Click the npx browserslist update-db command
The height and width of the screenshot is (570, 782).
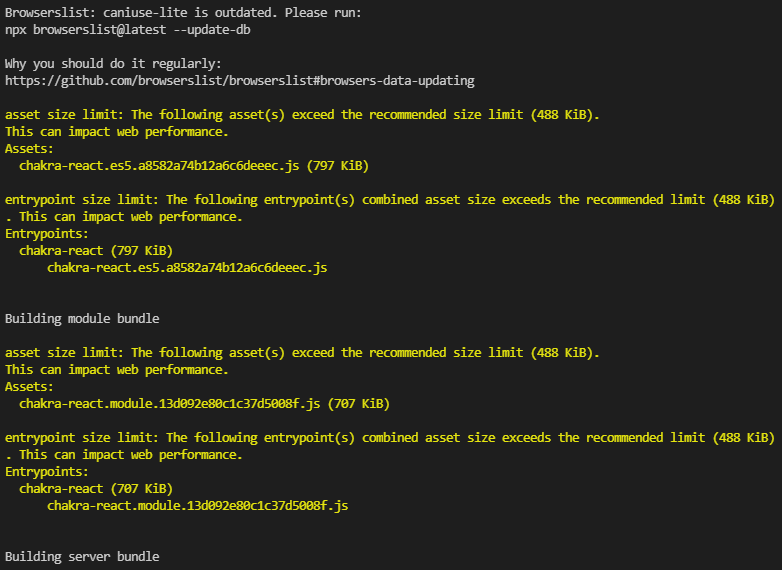(x=128, y=29)
